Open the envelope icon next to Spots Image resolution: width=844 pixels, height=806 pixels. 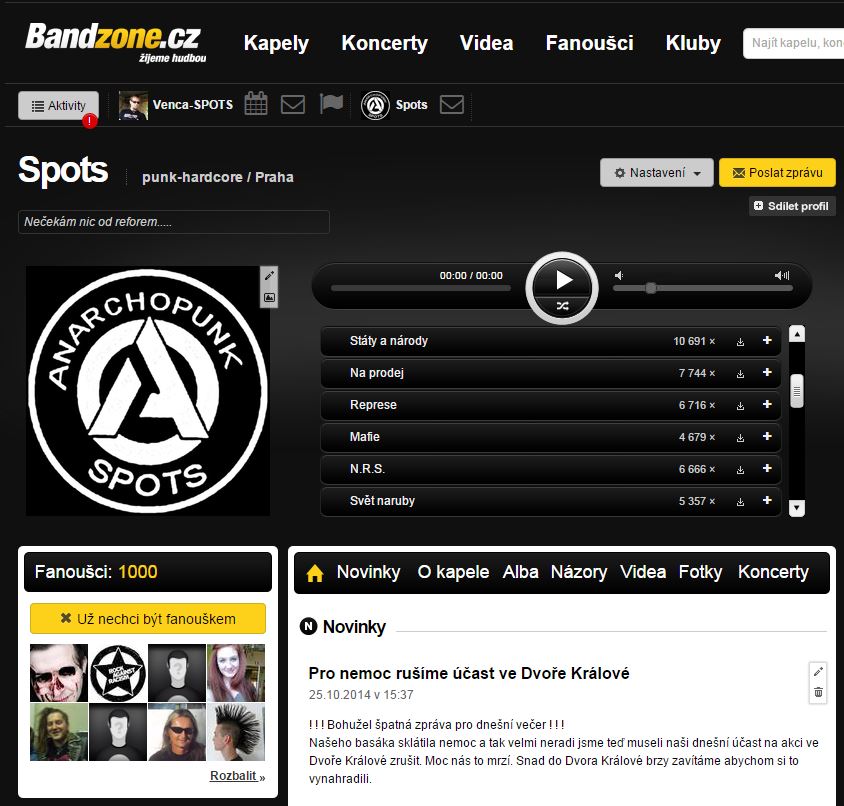pos(452,104)
